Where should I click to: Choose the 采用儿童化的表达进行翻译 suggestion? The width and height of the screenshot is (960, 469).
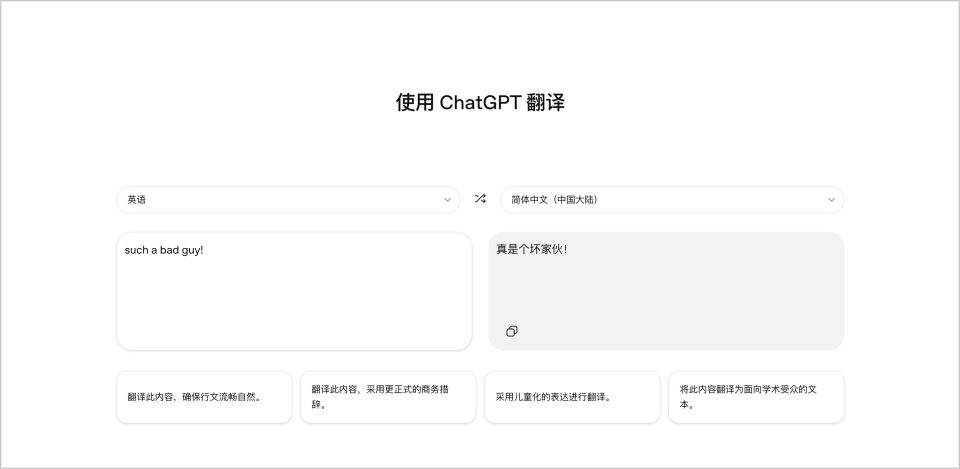tap(572, 397)
